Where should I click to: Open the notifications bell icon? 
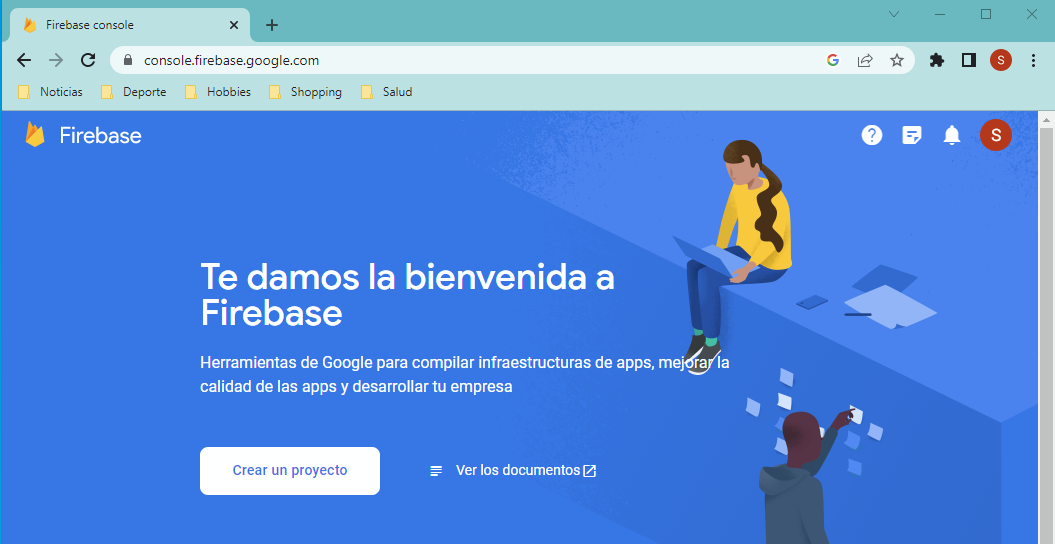[952, 135]
